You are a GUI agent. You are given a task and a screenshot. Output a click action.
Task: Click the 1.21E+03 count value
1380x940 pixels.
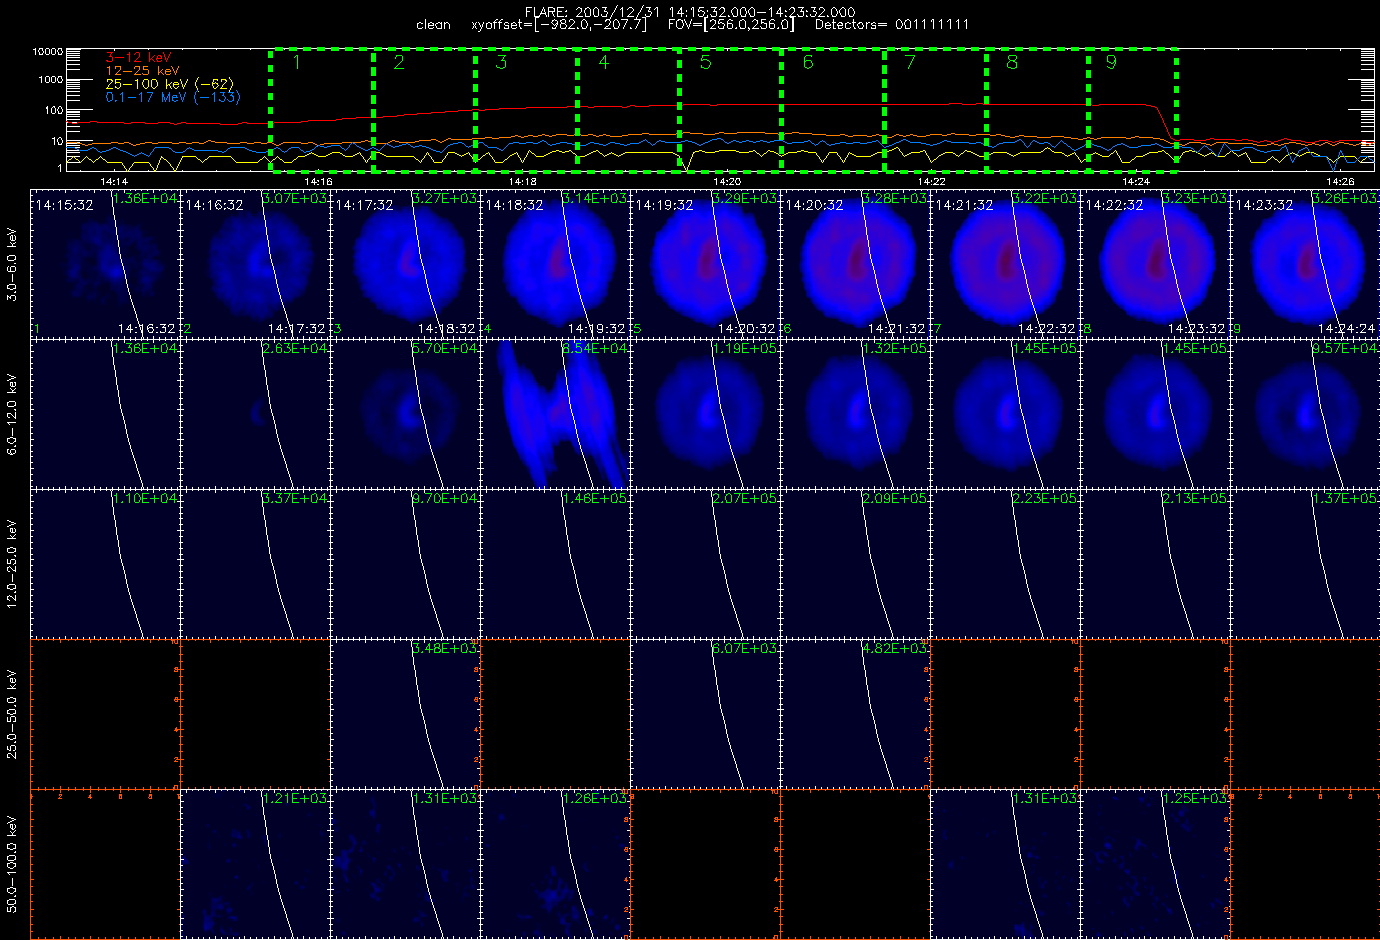pyautogui.click(x=294, y=799)
